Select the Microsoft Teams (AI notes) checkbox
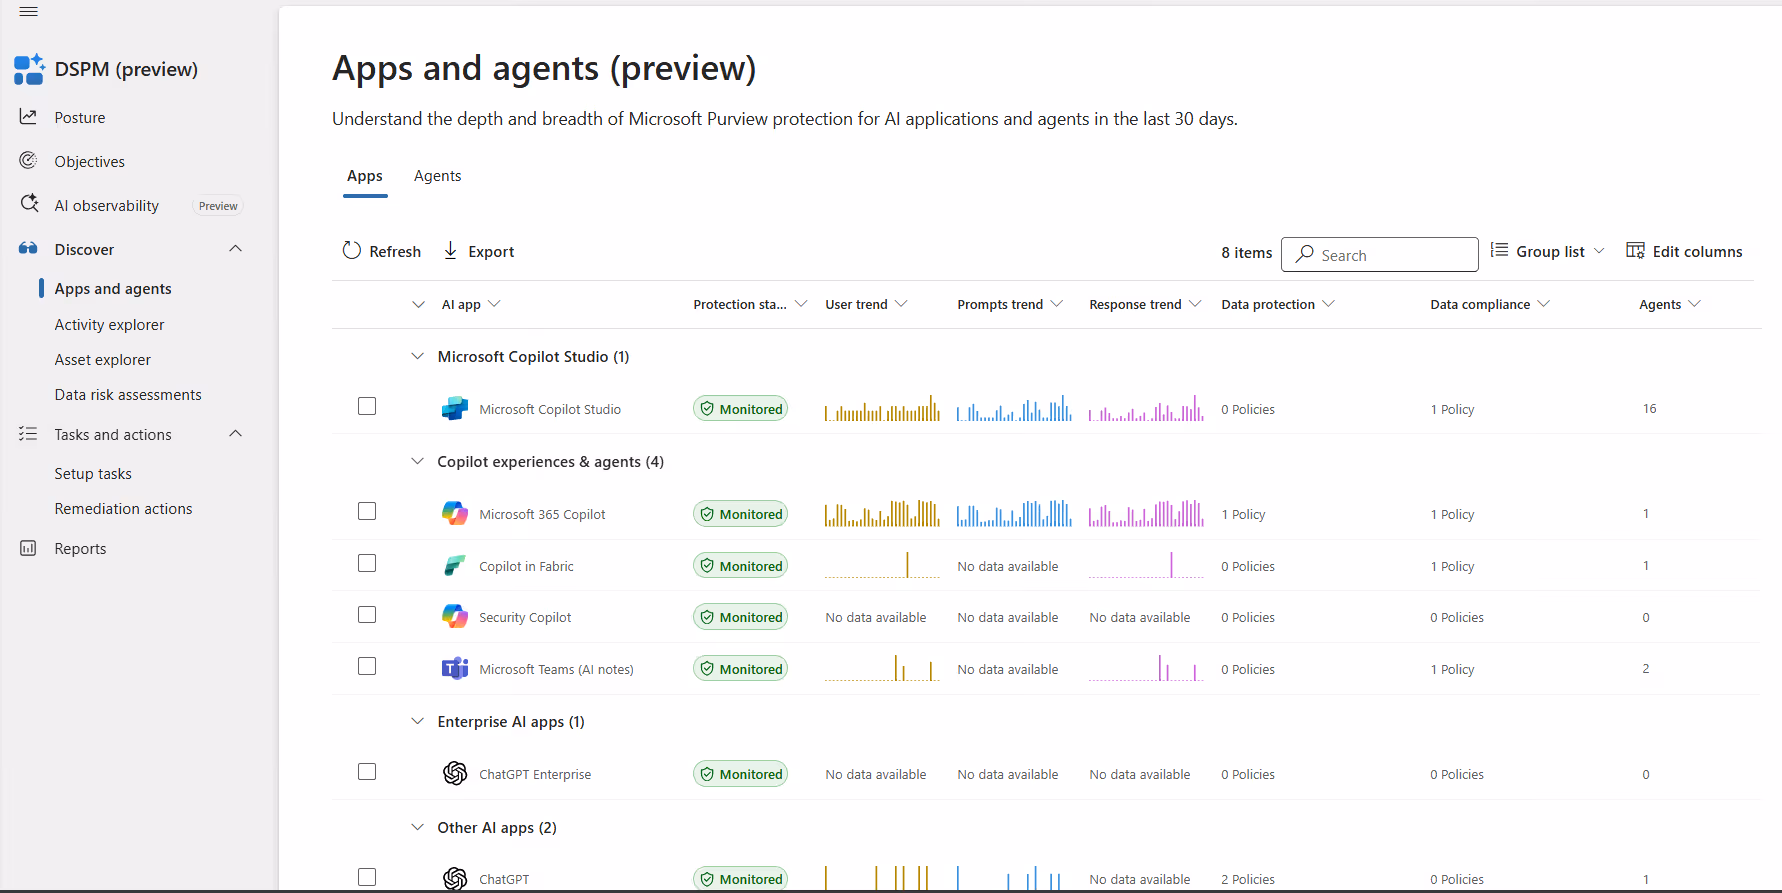The image size is (1782, 893). click(367, 666)
